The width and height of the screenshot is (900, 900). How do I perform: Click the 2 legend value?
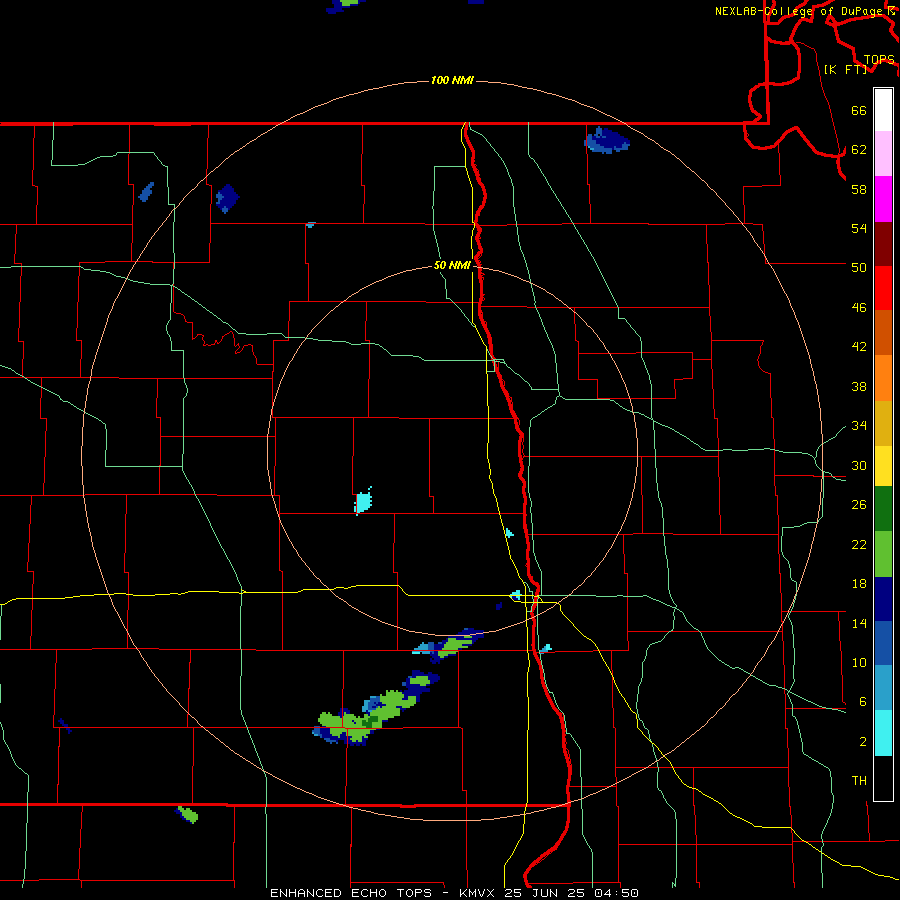point(863,742)
